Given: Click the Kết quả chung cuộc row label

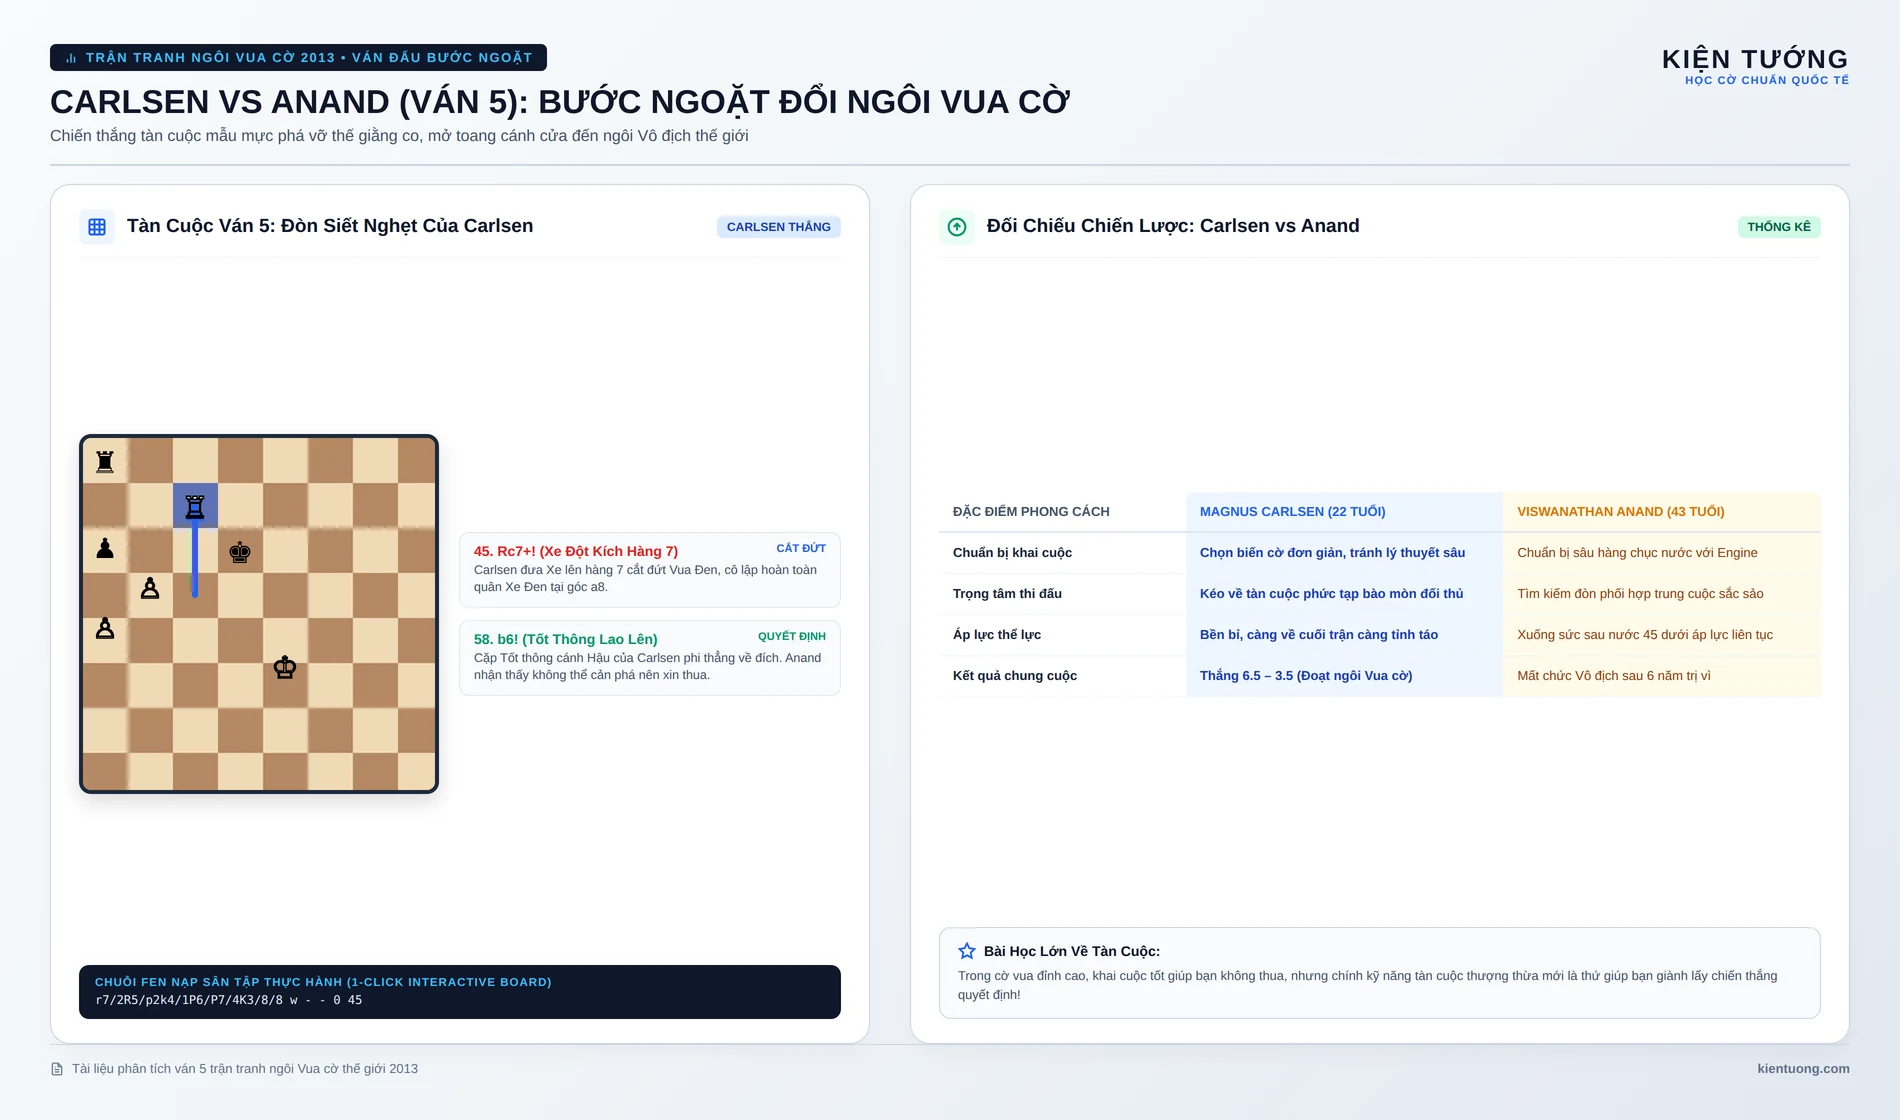Looking at the screenshot, I should pos(1015,676).
